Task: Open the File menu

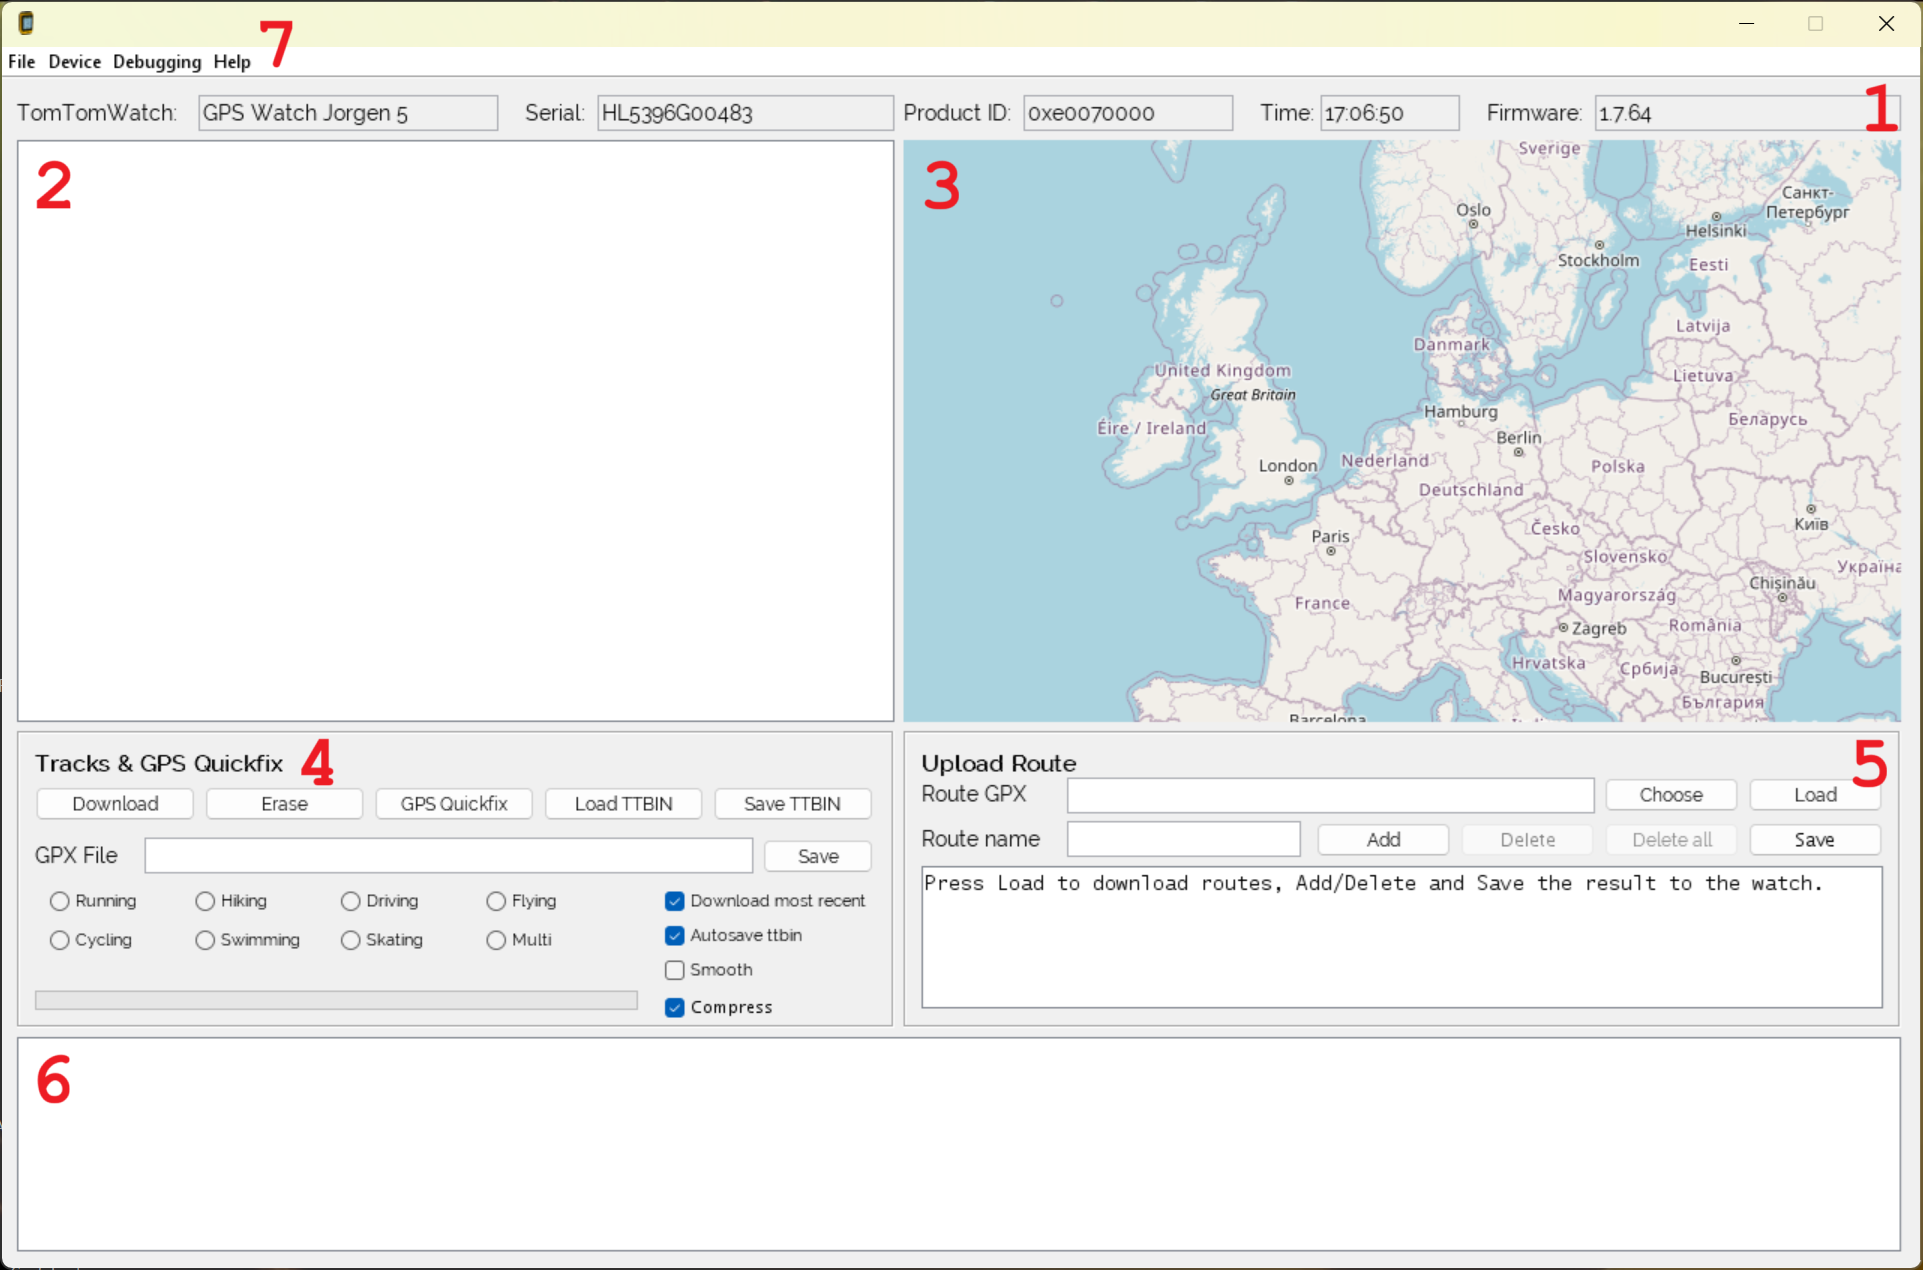Action: (21, 62)
